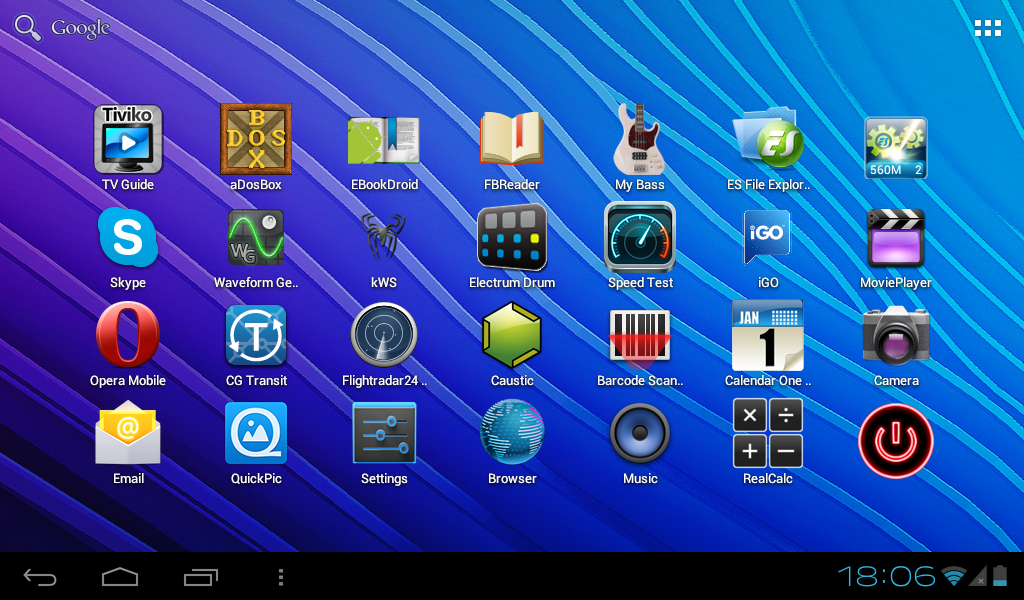The image size is (1024, 600).
Task: Open the Recent apps button
Action: tap(200, 577)
